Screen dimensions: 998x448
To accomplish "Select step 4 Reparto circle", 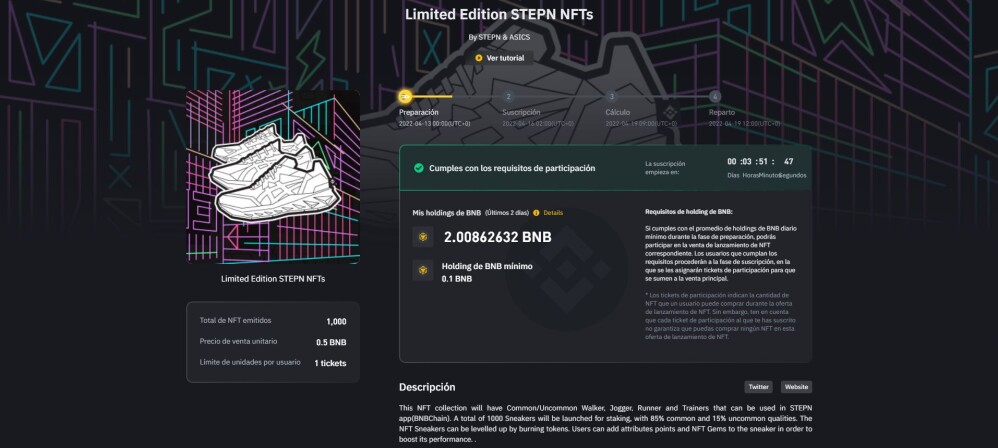I will click(715, 97).
